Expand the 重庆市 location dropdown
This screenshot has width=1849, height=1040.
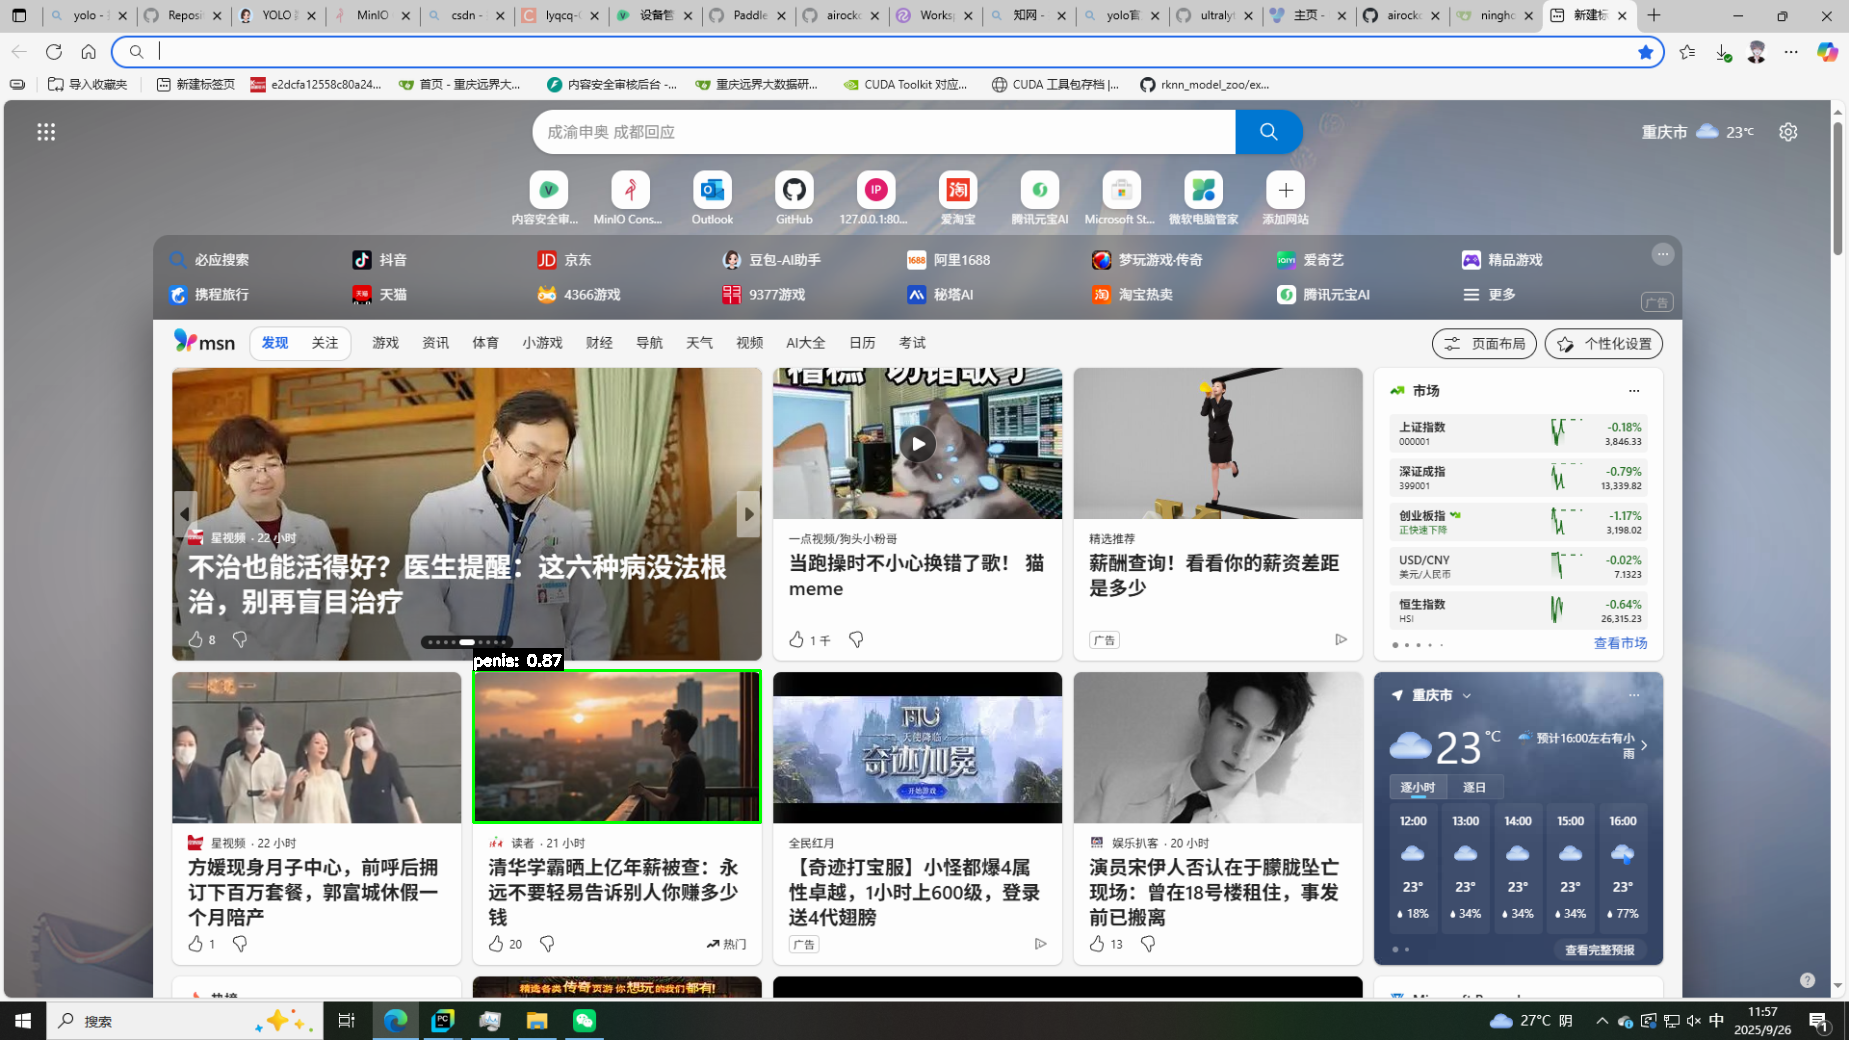click(x=1467, y=695)
